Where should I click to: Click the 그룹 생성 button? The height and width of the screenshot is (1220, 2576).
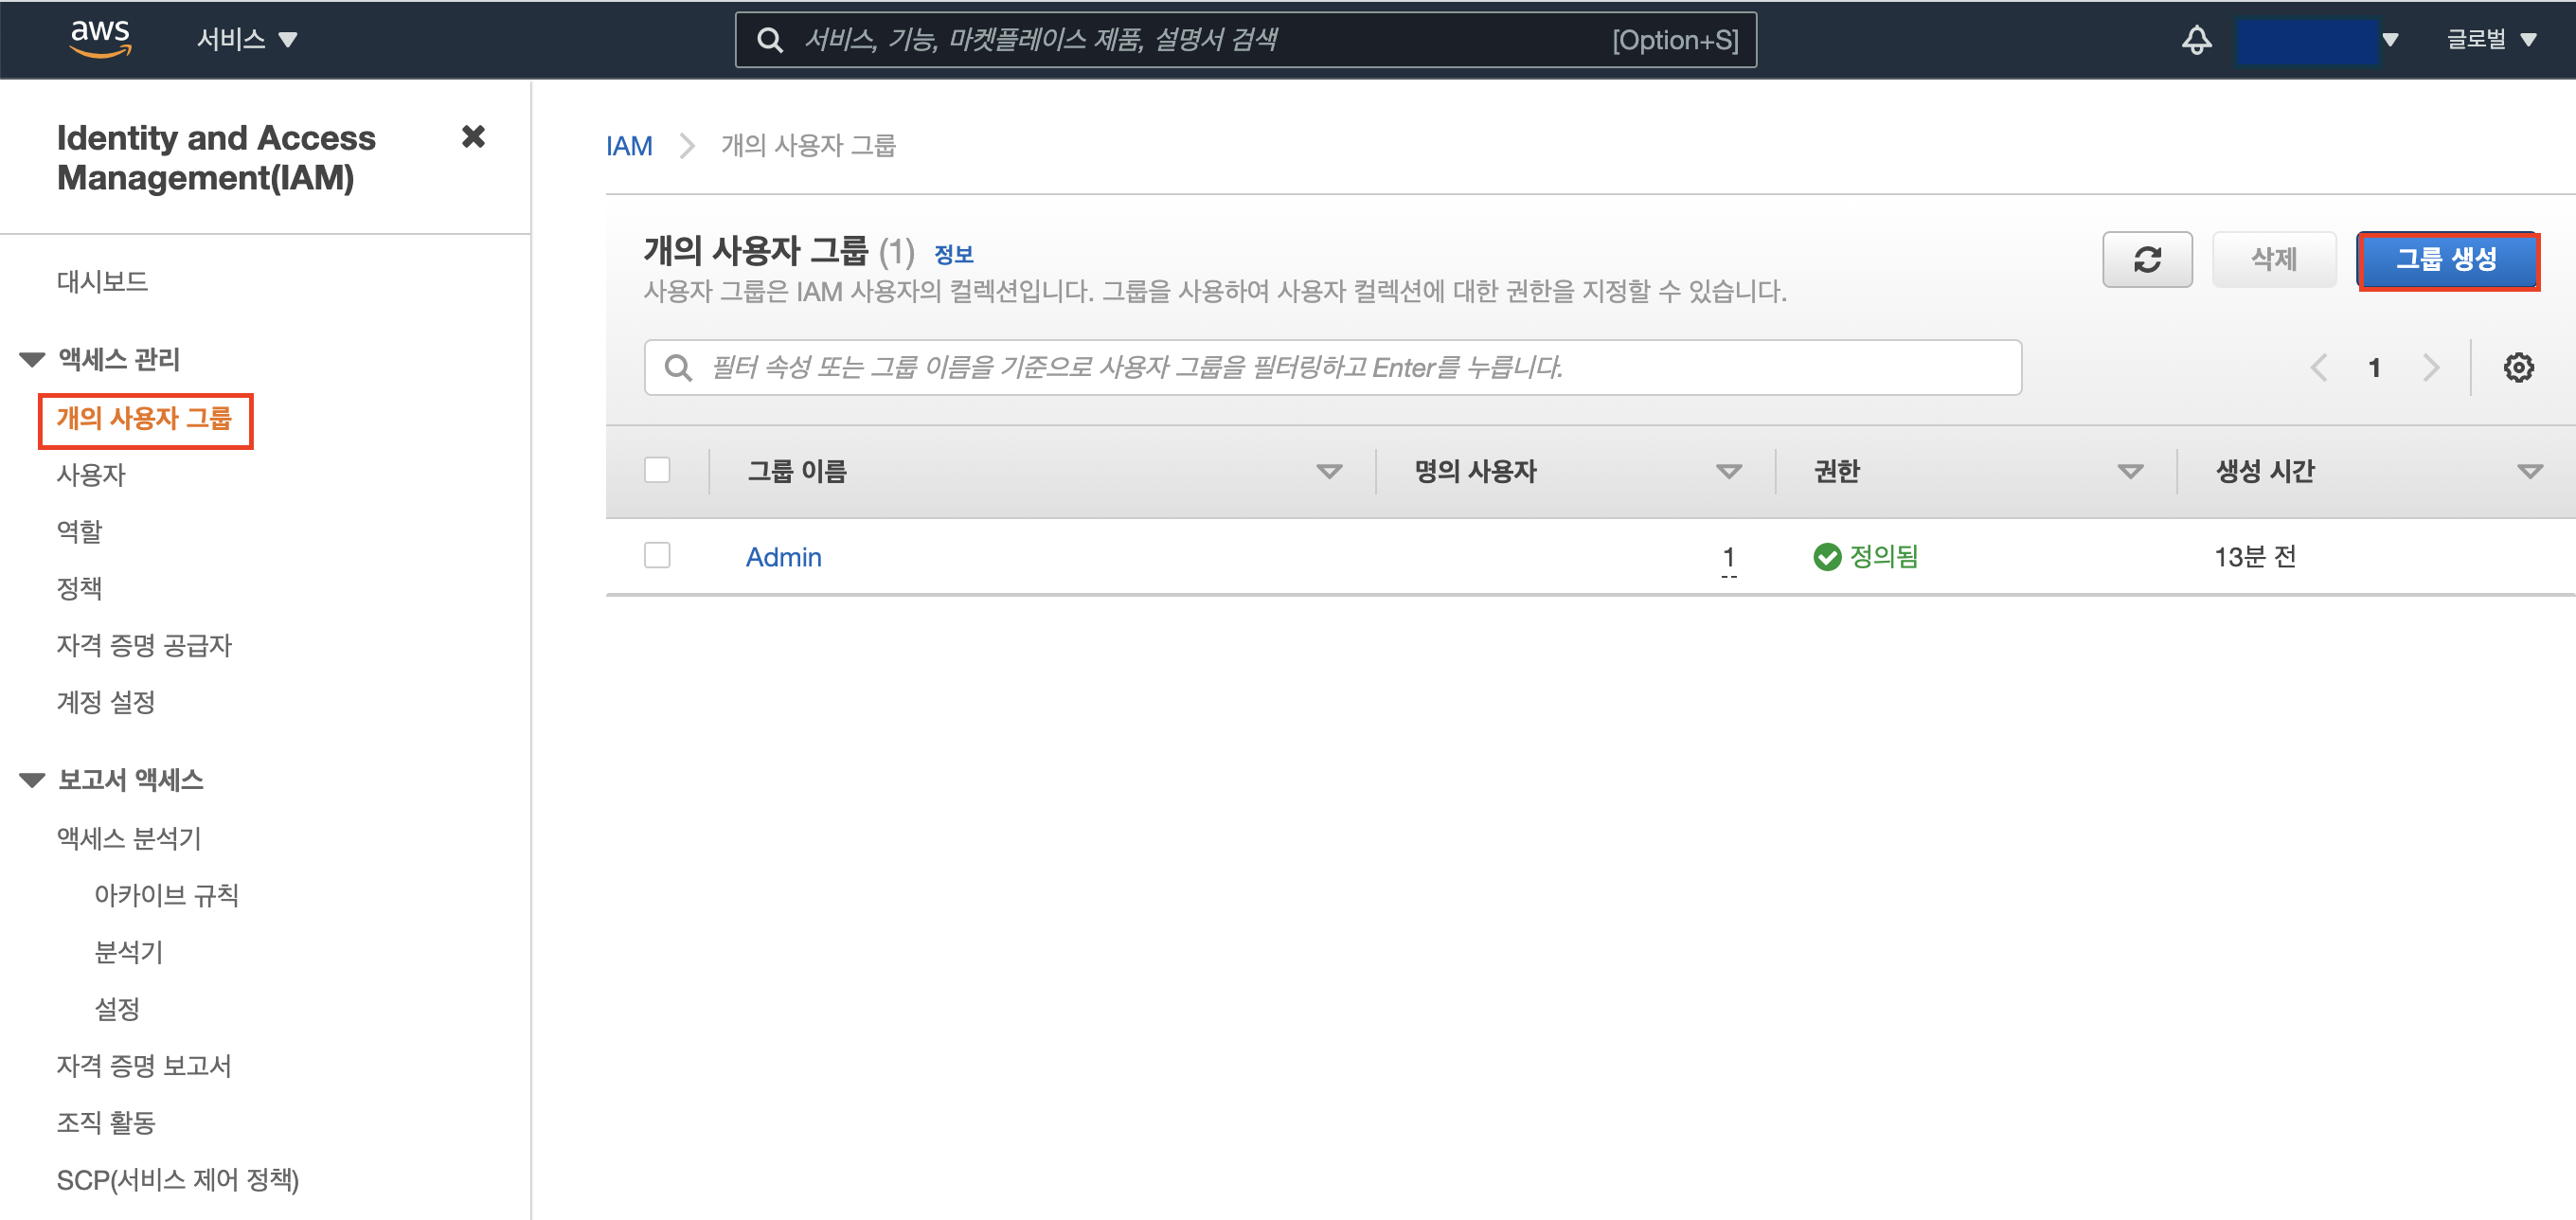2446,260
